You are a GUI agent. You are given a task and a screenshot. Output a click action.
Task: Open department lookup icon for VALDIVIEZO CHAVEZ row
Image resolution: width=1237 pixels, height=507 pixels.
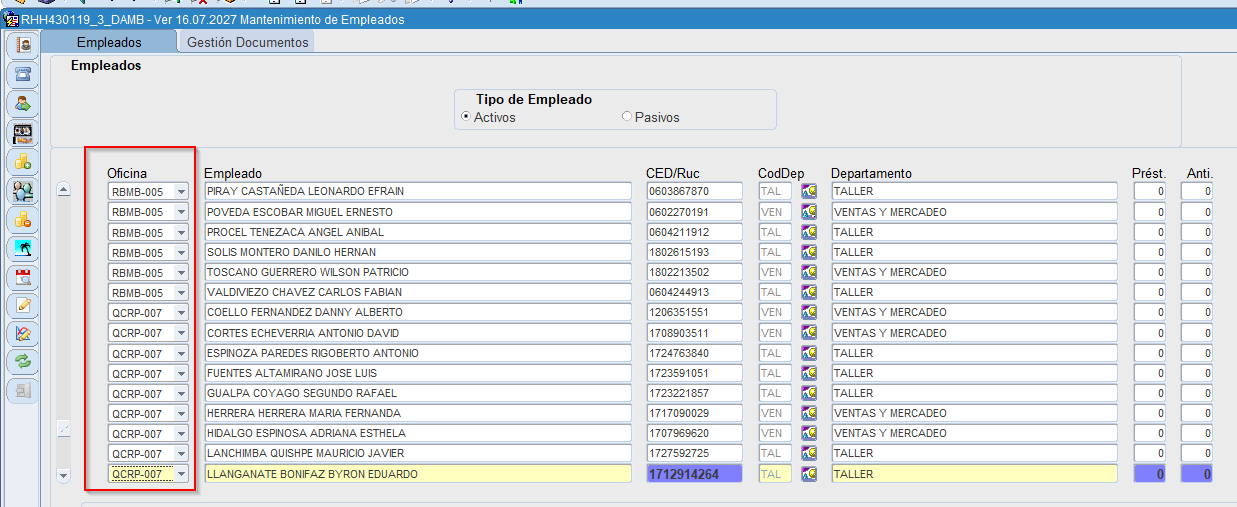(809, 292)
